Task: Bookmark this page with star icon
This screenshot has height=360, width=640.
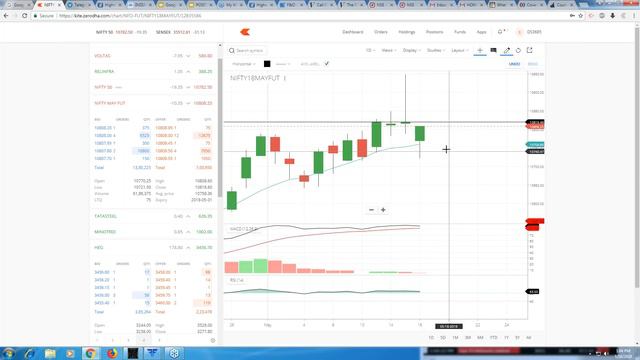Action: click(581, 16)
